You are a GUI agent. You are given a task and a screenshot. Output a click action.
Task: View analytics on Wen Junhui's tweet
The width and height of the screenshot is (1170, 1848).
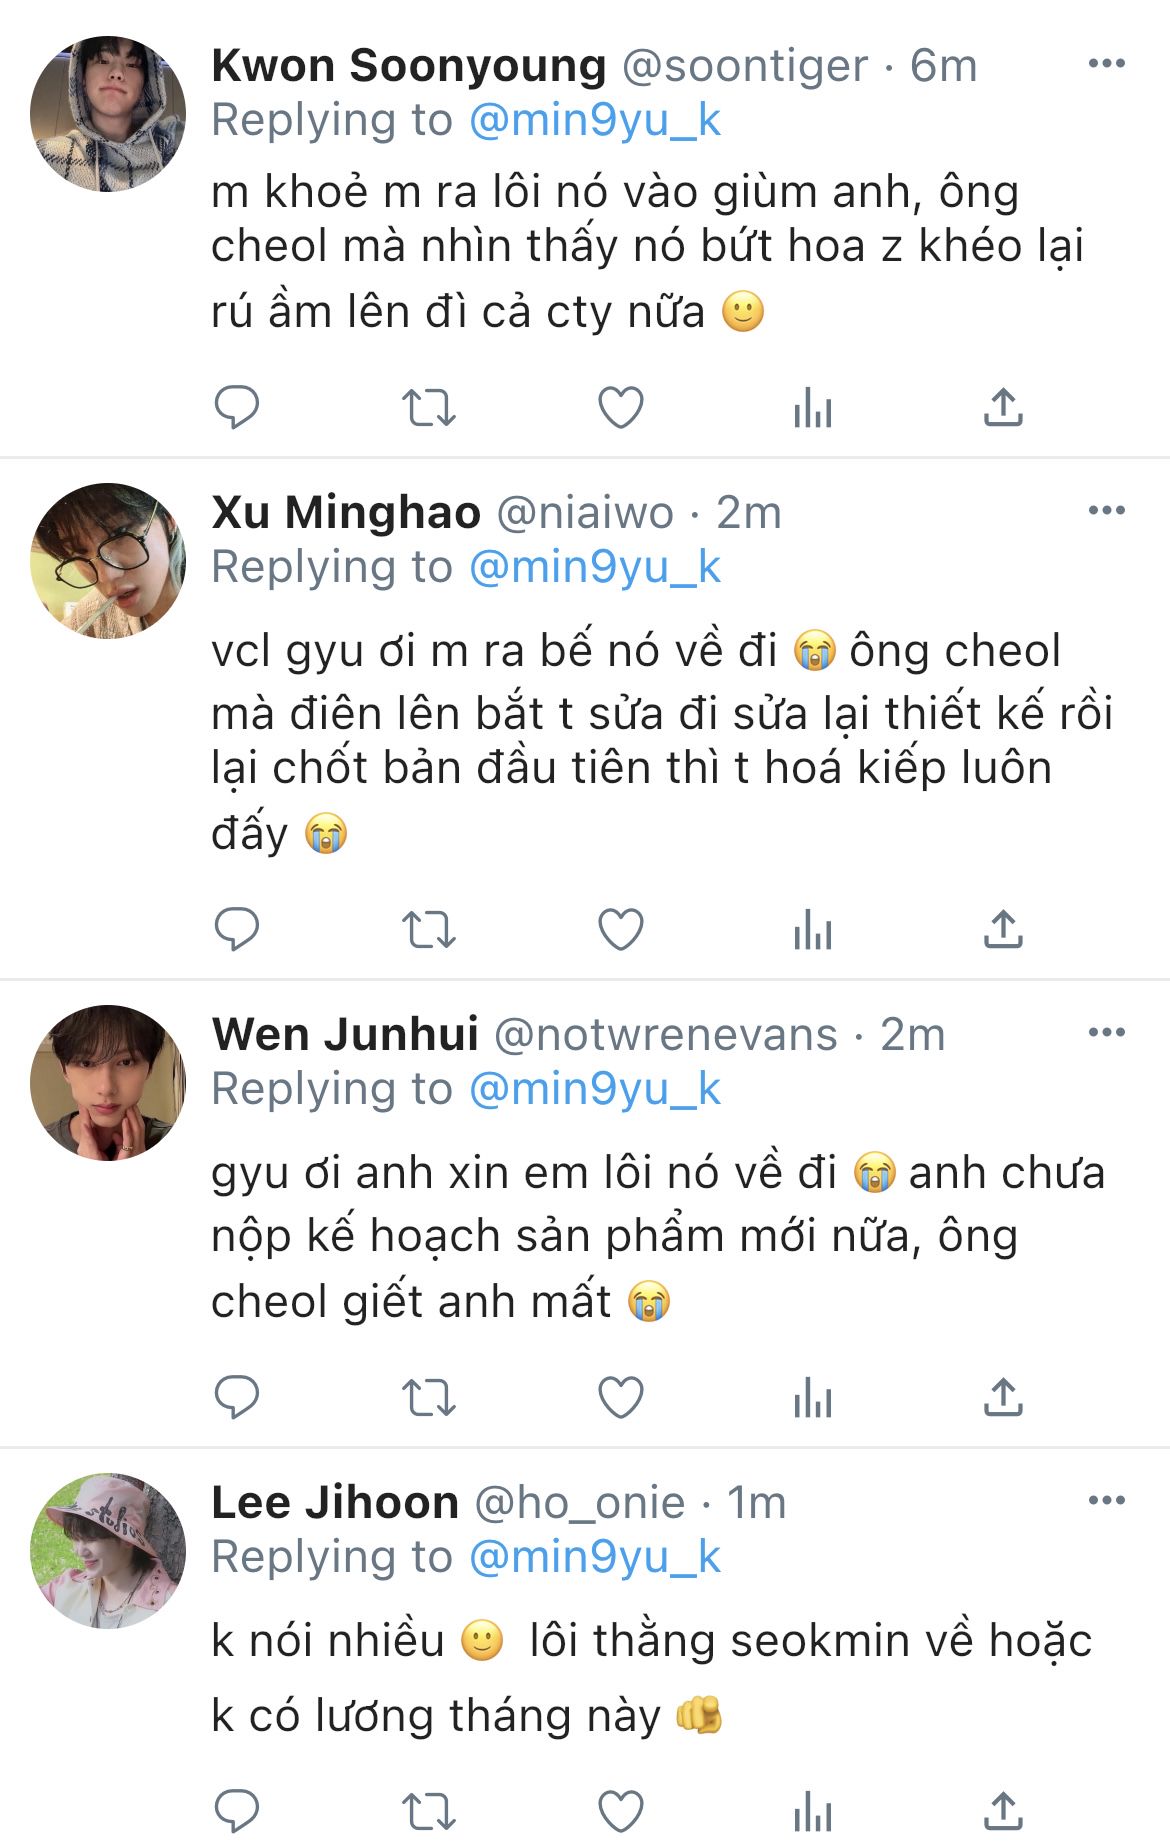click(x=812, y=1397)
